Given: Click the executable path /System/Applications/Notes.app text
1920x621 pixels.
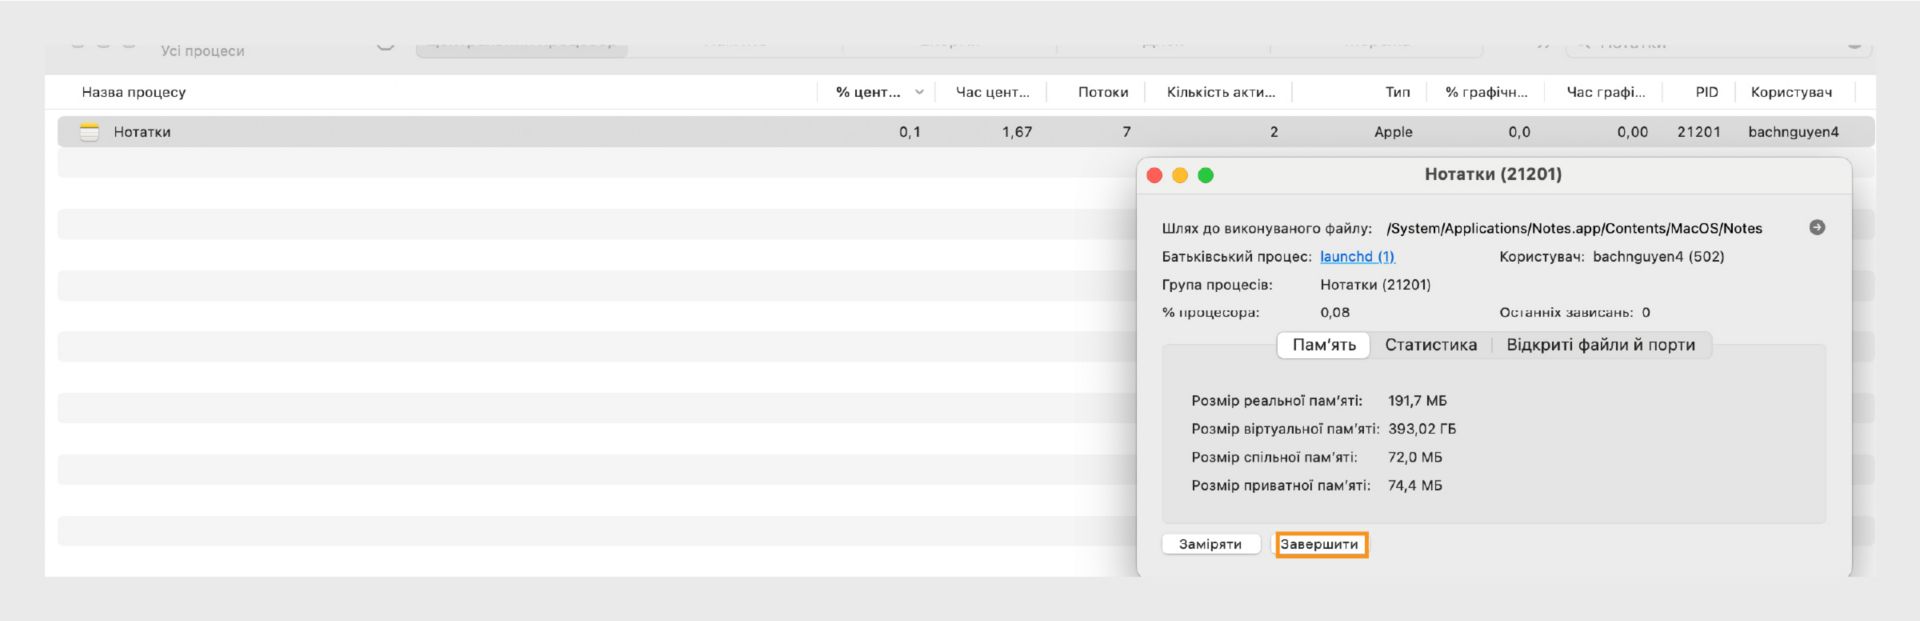Looking at the screenshot, I should [1574, 229].
